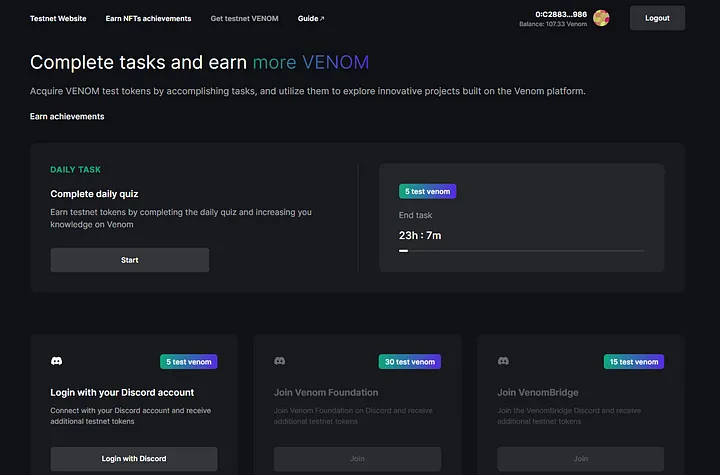This screenshot has width=720, height=475.
Task: Go to Earn NFTs achievements
Action: [x=148, y=19]
